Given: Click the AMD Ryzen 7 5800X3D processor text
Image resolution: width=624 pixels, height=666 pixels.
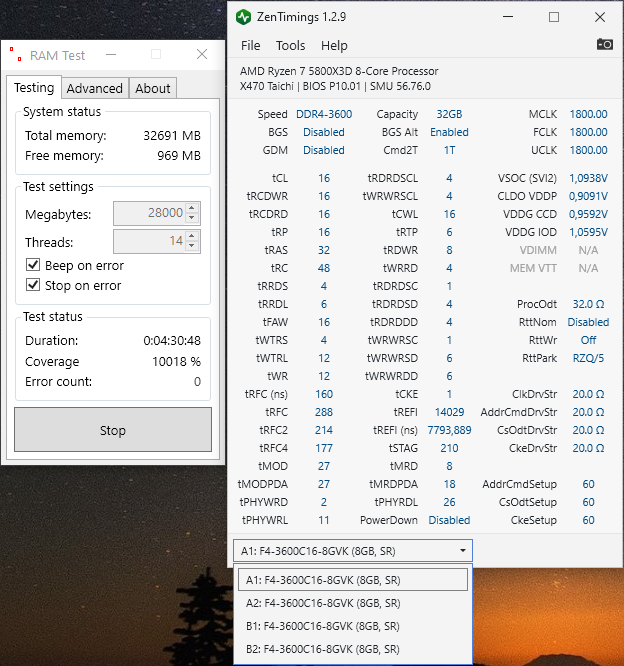Looking at the screenshot, I should pos(339,71).
